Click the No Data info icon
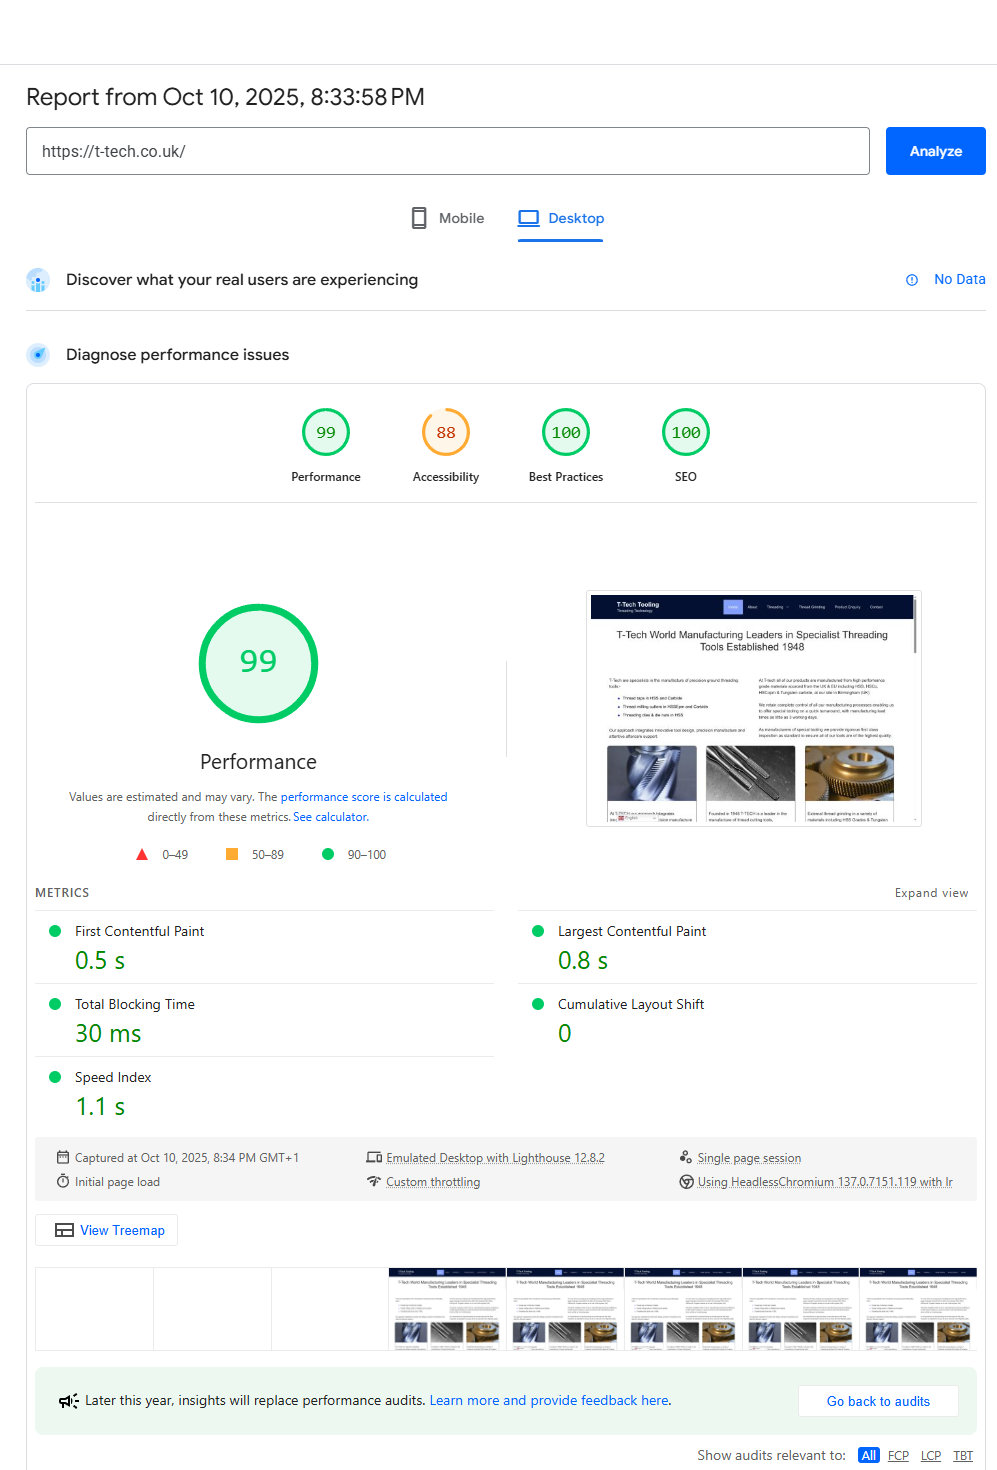The height and width of the screenshot is (1470, 997). tap(912, 280)
